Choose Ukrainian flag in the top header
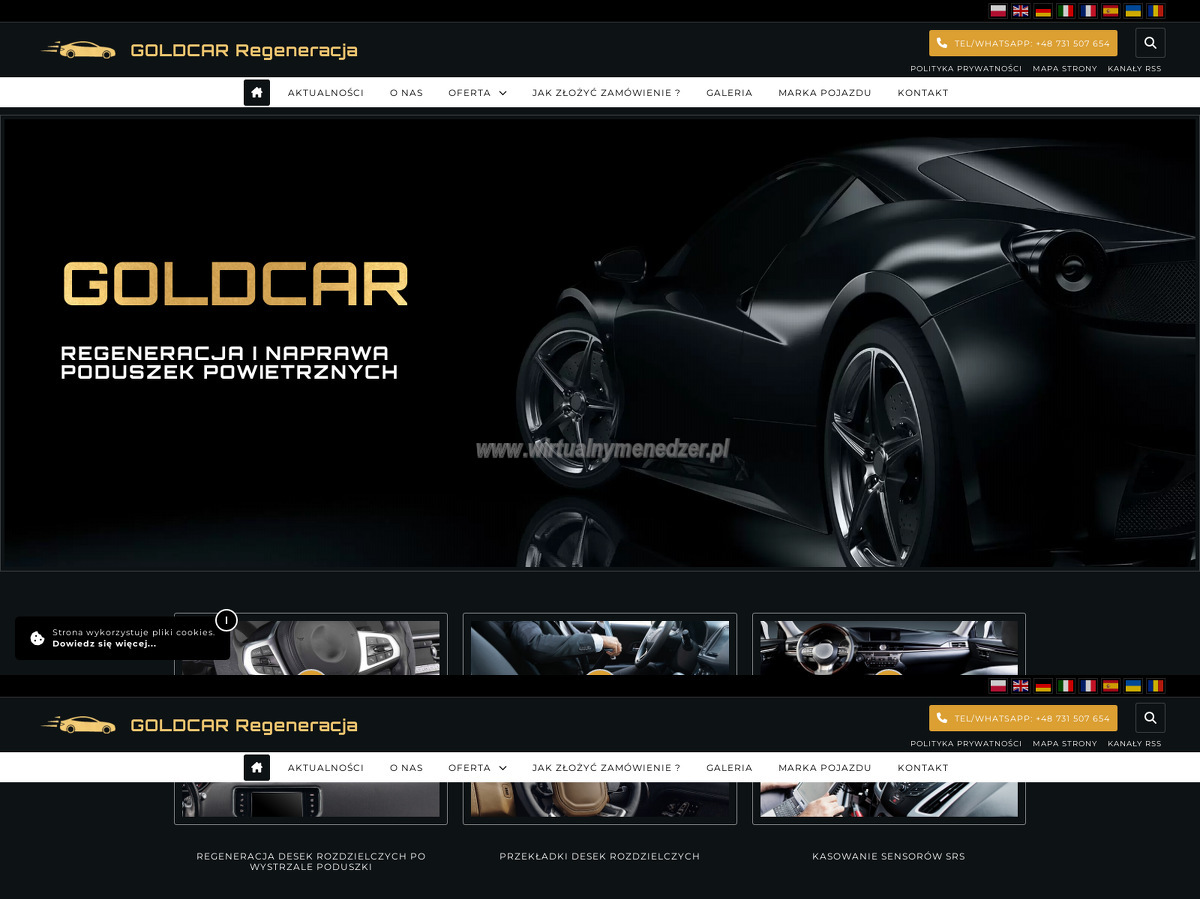The width and height of the screenshot is (1200, 899). coord(1133,11)
